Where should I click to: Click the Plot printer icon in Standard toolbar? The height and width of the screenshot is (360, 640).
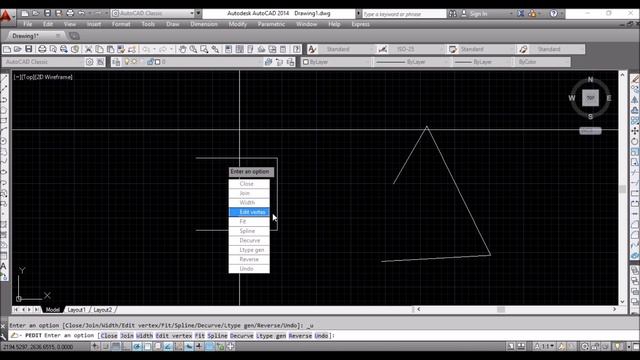(42, 49)
